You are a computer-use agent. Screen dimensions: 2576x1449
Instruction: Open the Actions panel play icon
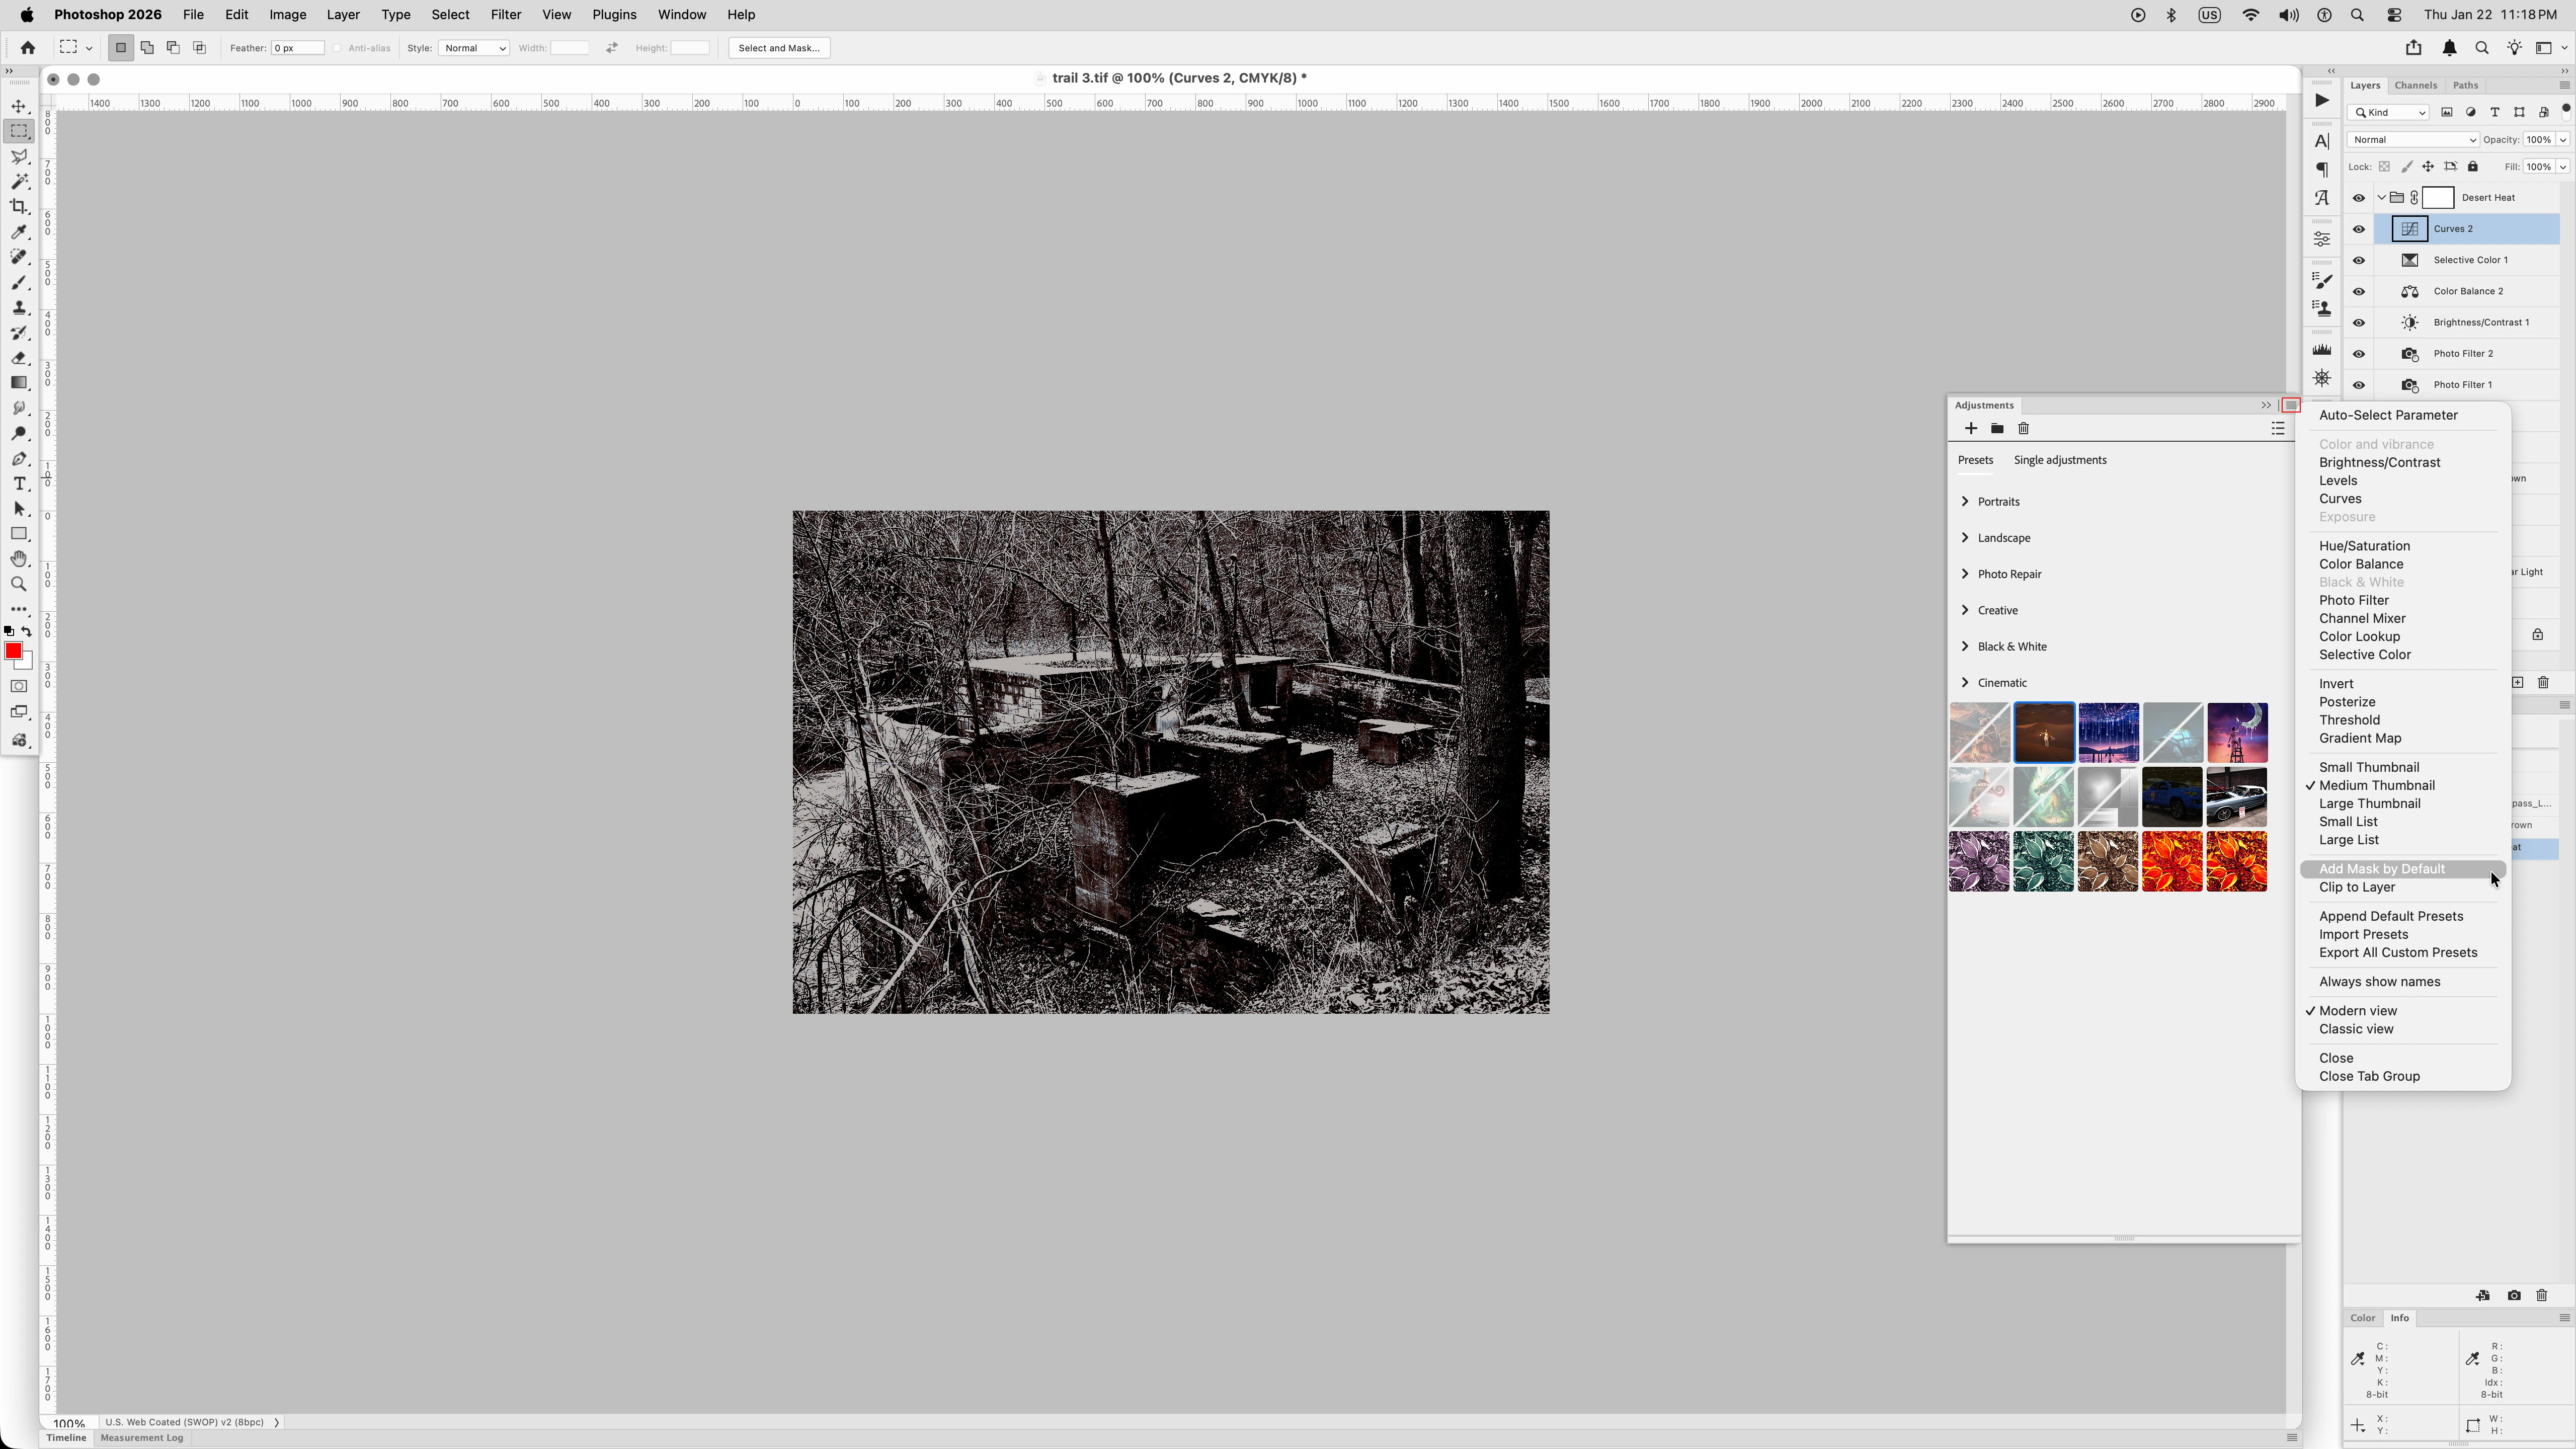coord(2322,100)
